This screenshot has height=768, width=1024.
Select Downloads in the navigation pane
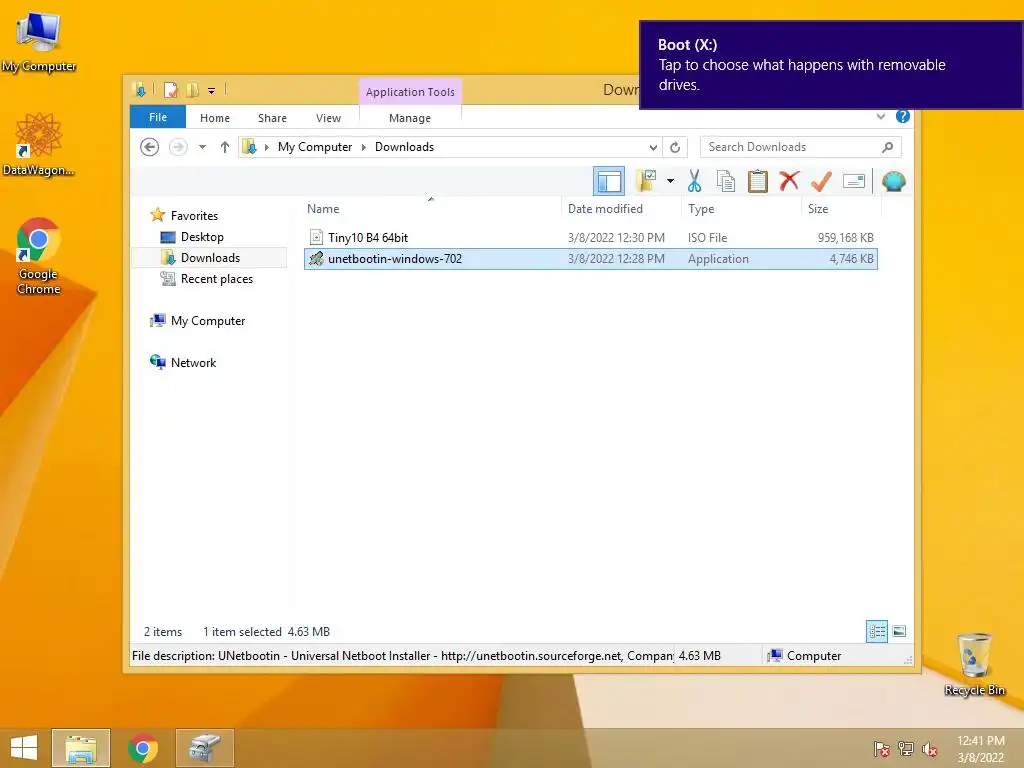210,257
